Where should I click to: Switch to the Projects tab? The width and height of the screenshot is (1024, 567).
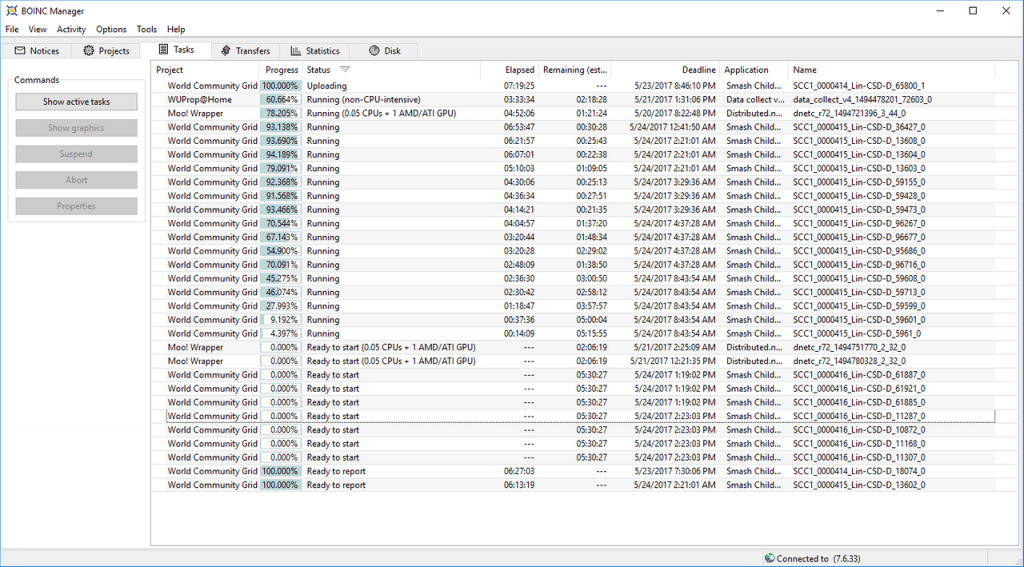[106, 51]
